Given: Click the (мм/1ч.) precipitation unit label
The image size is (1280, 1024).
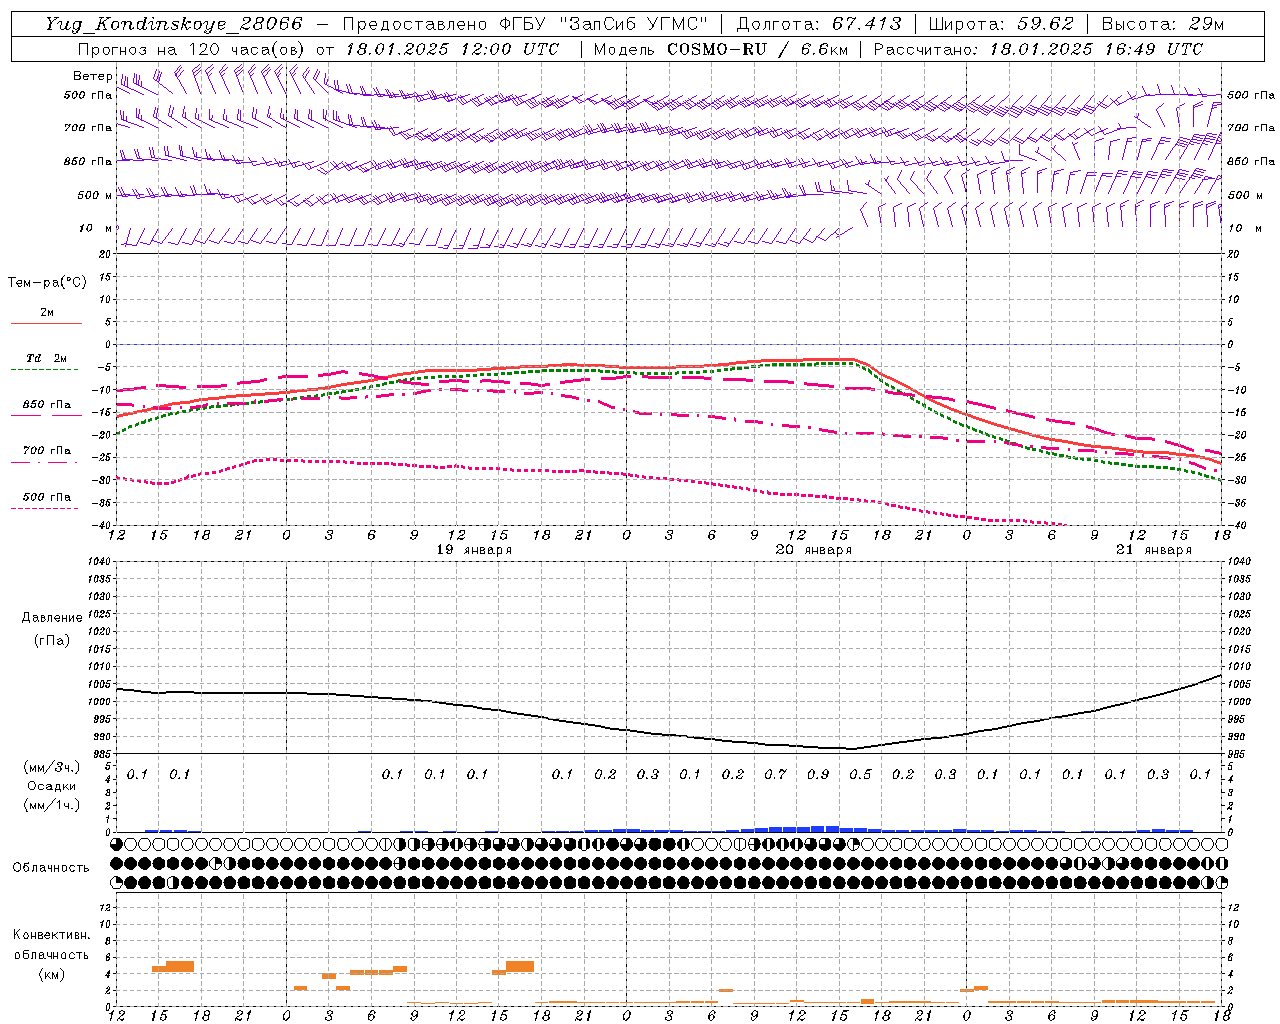Looking at the screenshot, I should [51, 805].
